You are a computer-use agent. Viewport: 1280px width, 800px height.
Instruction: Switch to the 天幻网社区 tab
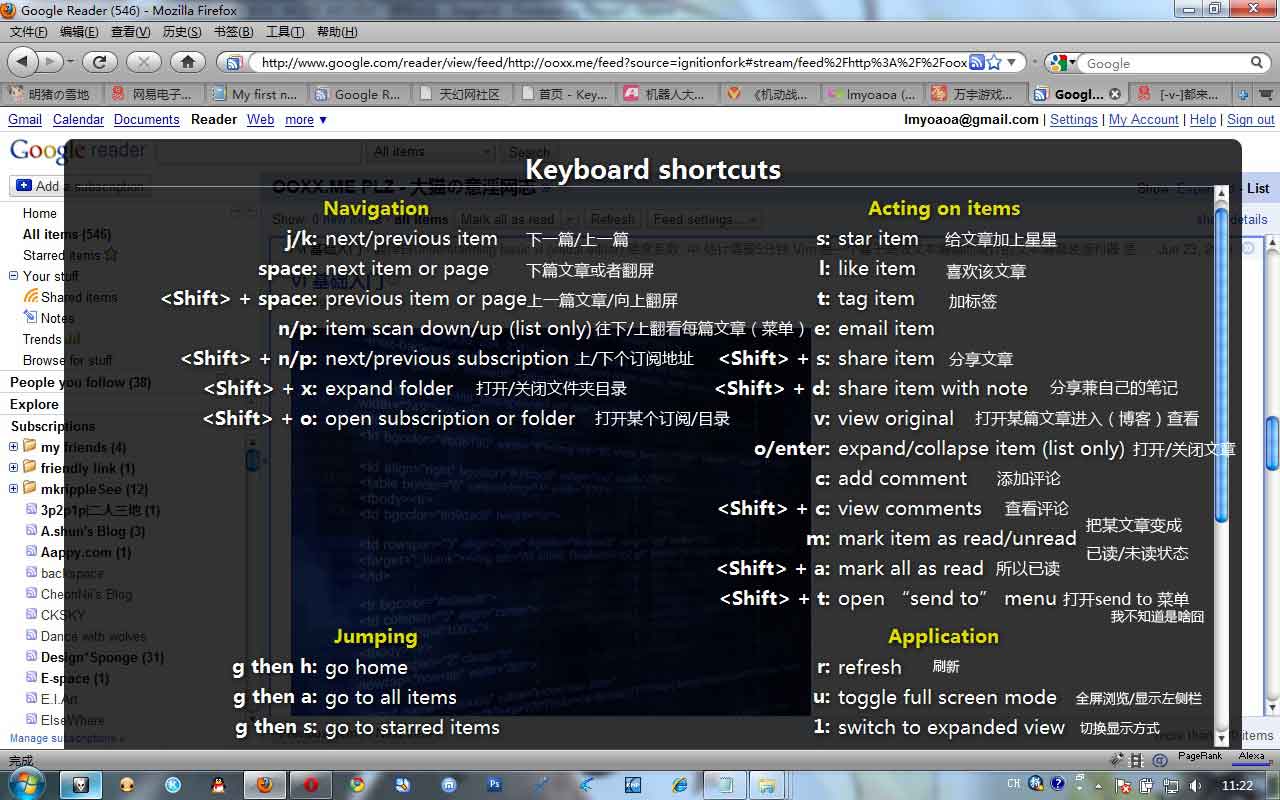(x=462, y=94)
